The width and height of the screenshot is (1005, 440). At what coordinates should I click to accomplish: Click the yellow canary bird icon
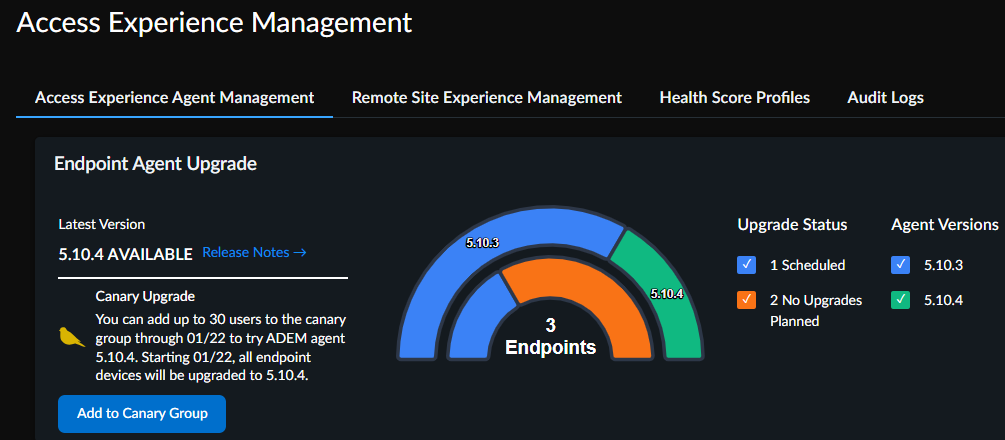tap(70, 336)
